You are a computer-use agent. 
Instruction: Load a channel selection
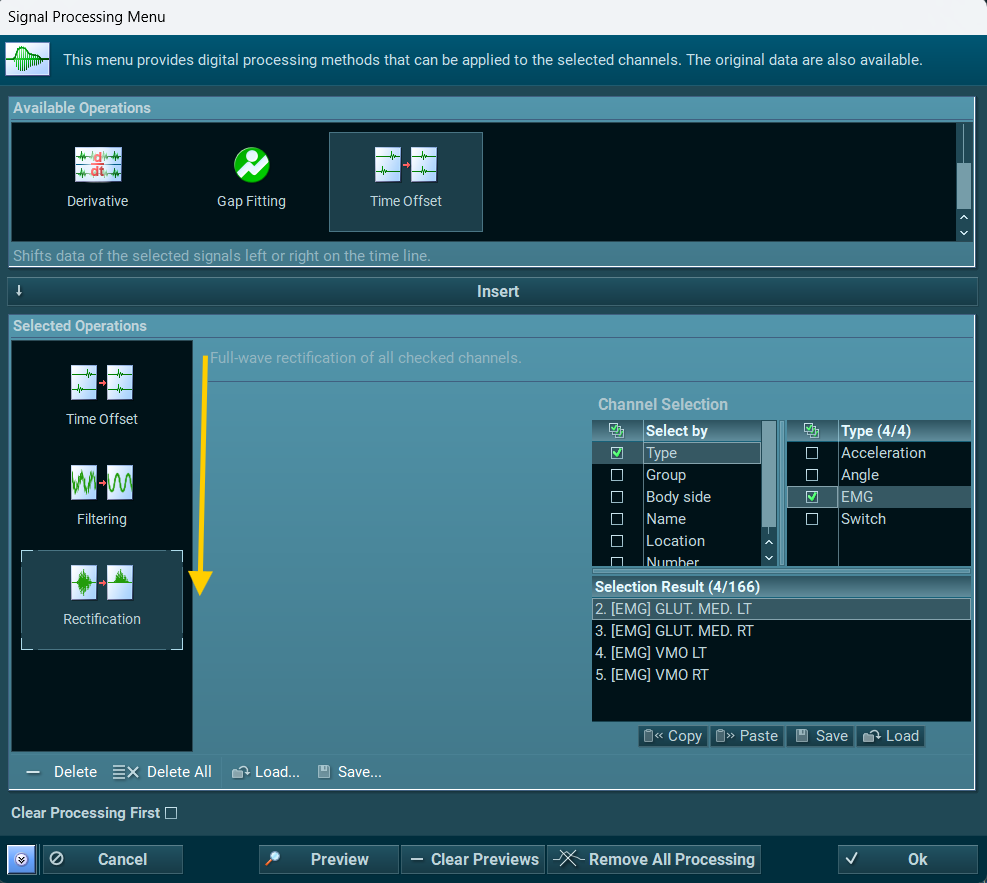click(x=890, y=736)
